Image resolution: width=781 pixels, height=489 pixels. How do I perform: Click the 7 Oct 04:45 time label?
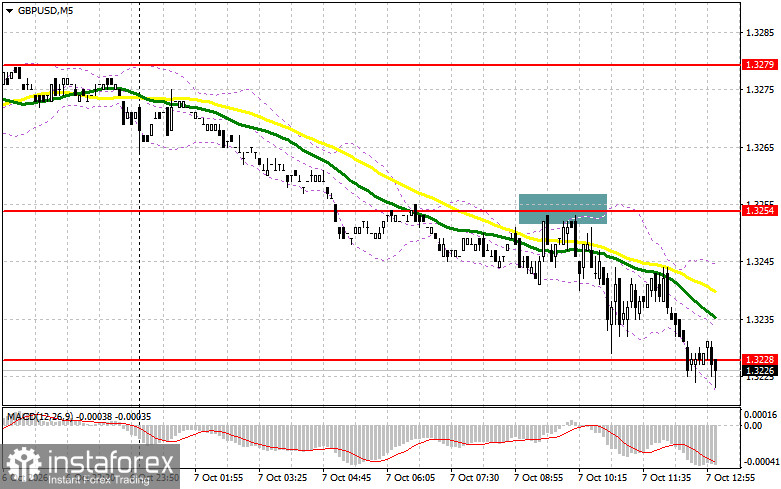[346, 478]
